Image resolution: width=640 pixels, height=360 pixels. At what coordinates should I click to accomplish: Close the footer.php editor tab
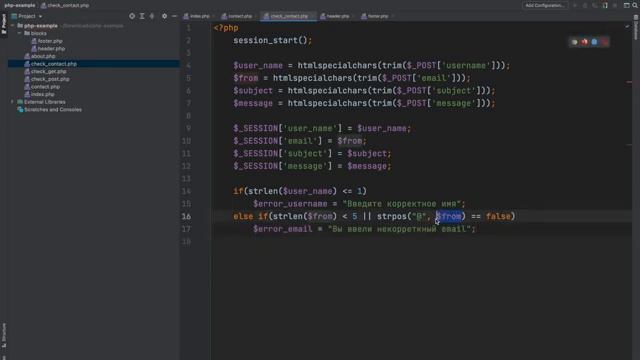392,16
